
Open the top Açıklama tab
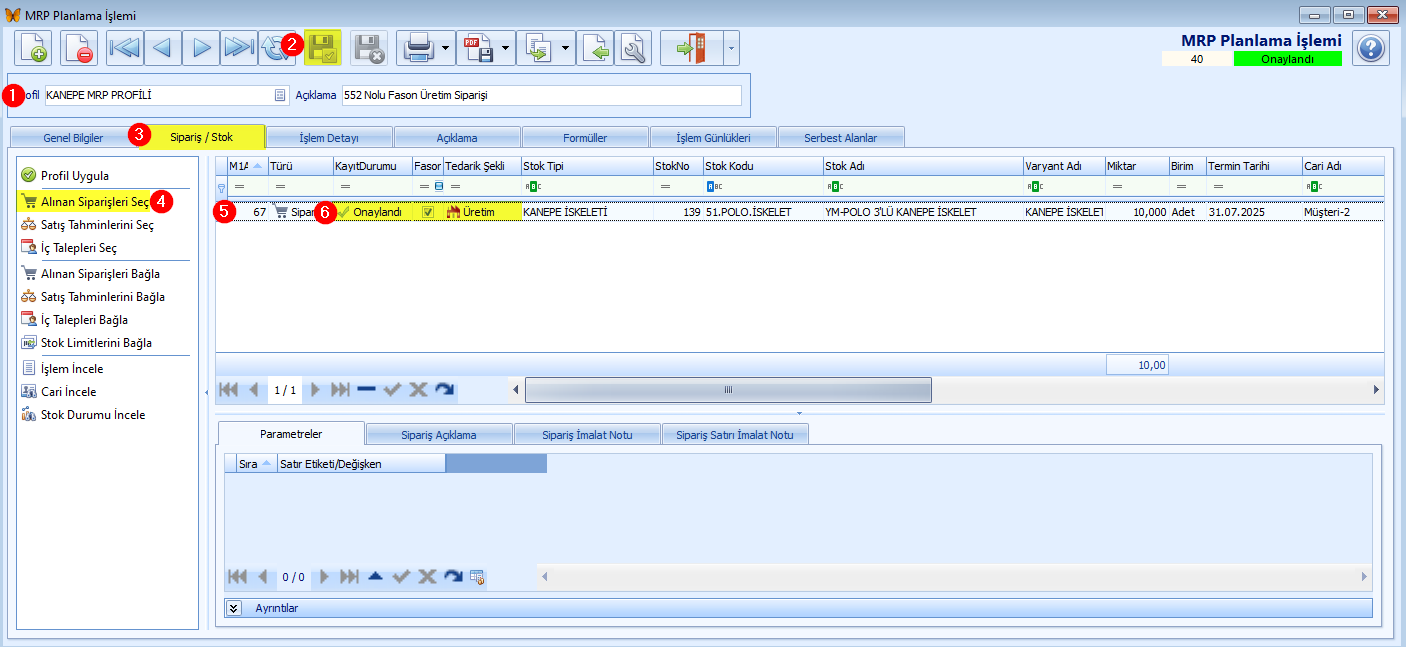pyautogui.click(x=457, y=137)
